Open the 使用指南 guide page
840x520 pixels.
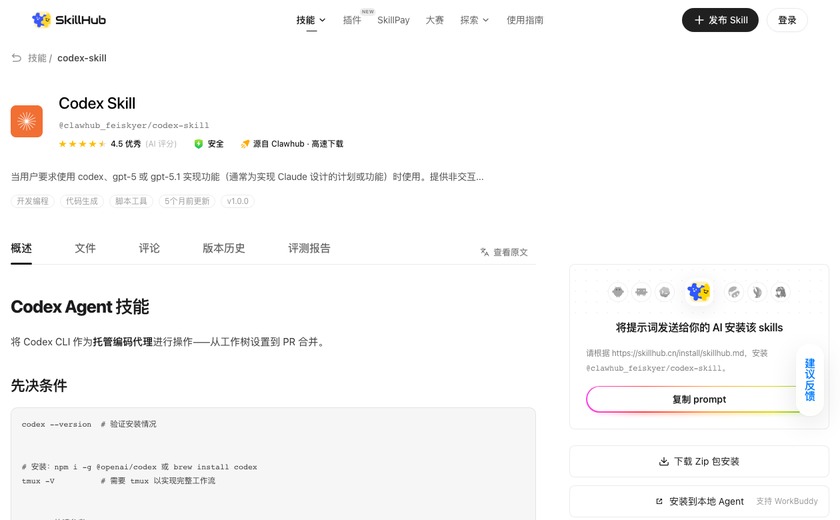coord(525,20)
